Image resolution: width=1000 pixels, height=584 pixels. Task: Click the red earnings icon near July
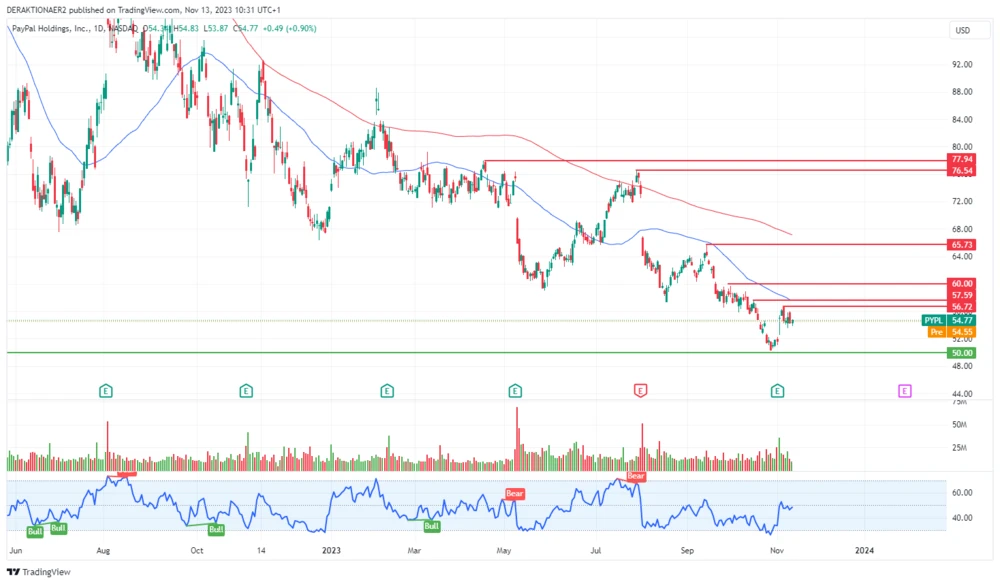click(641, 391)
